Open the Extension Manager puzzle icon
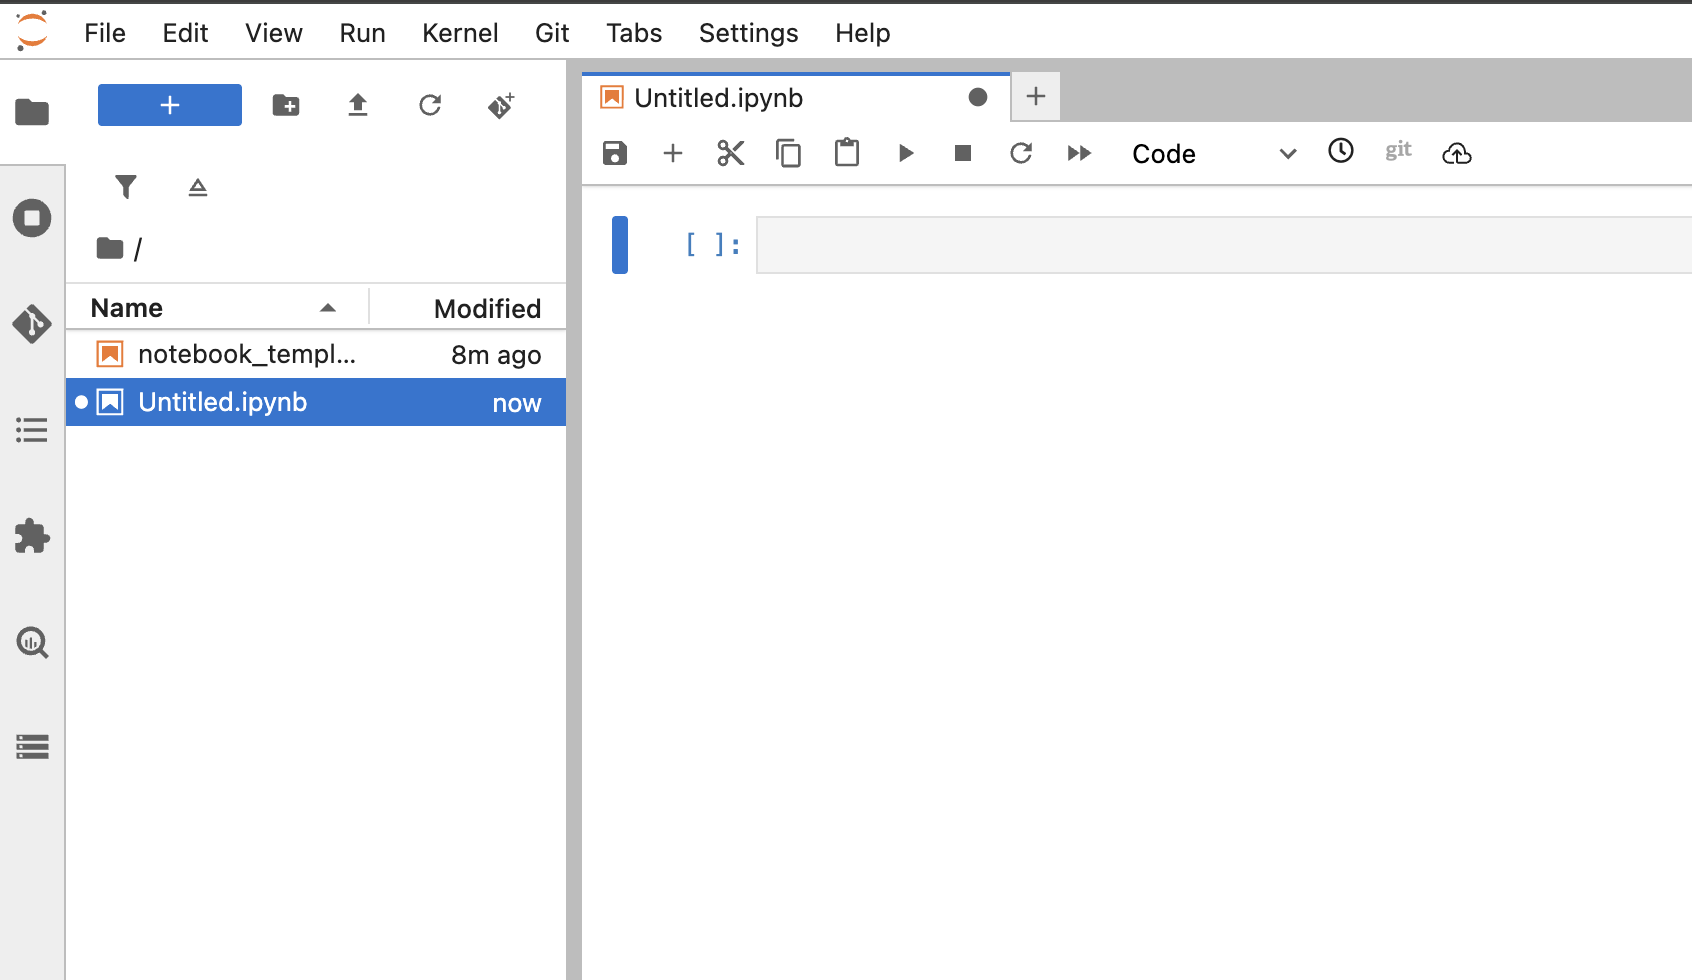This screenshot has height=980, width=1692. pos(32,537)
